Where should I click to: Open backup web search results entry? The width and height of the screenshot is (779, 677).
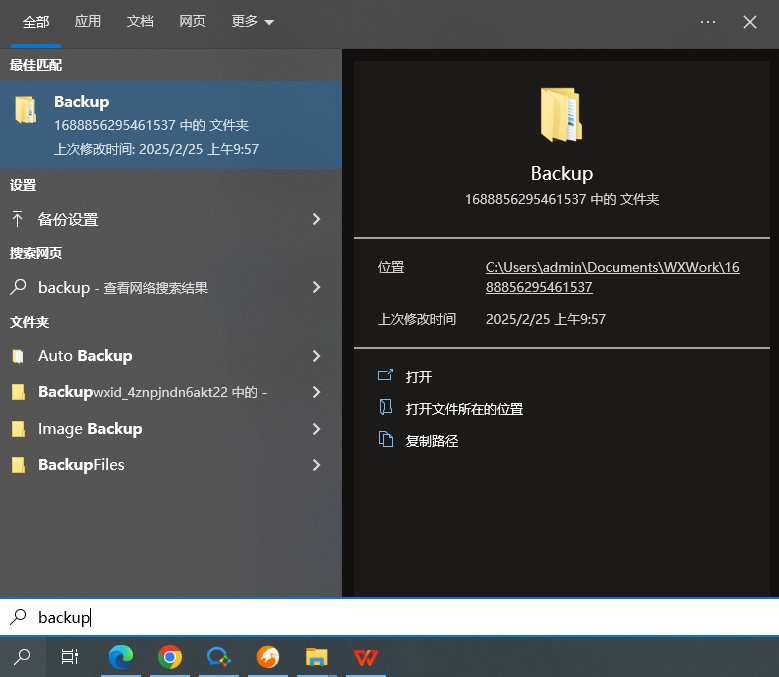tap(171, 288)
